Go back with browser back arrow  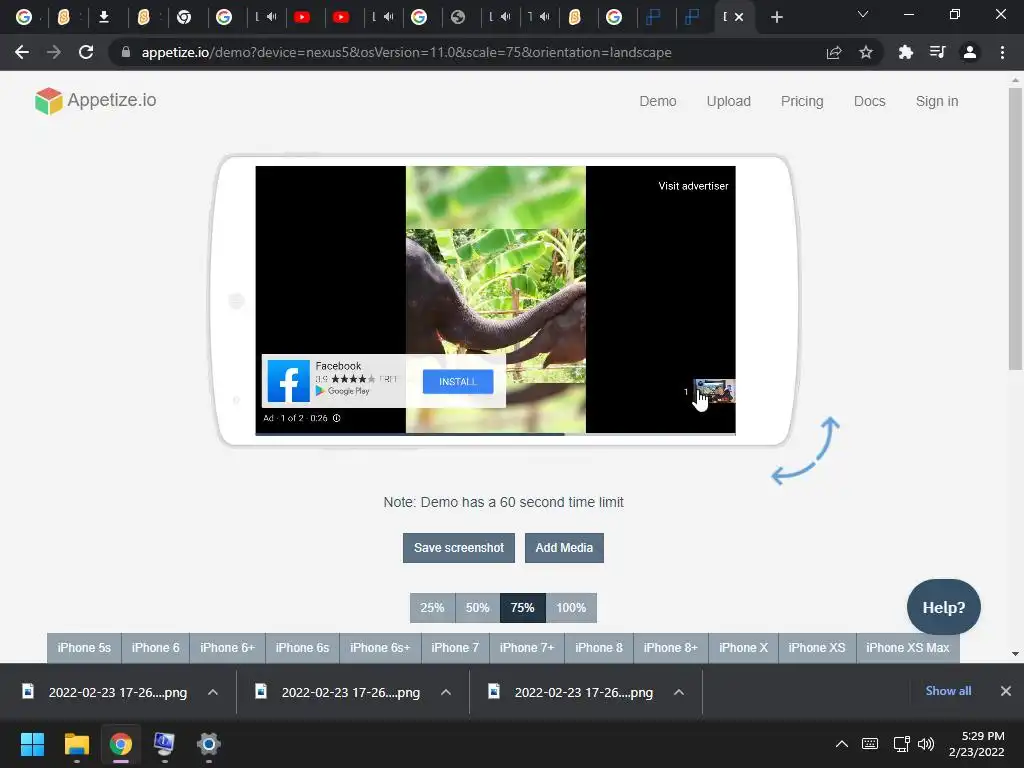click(22, 52)
